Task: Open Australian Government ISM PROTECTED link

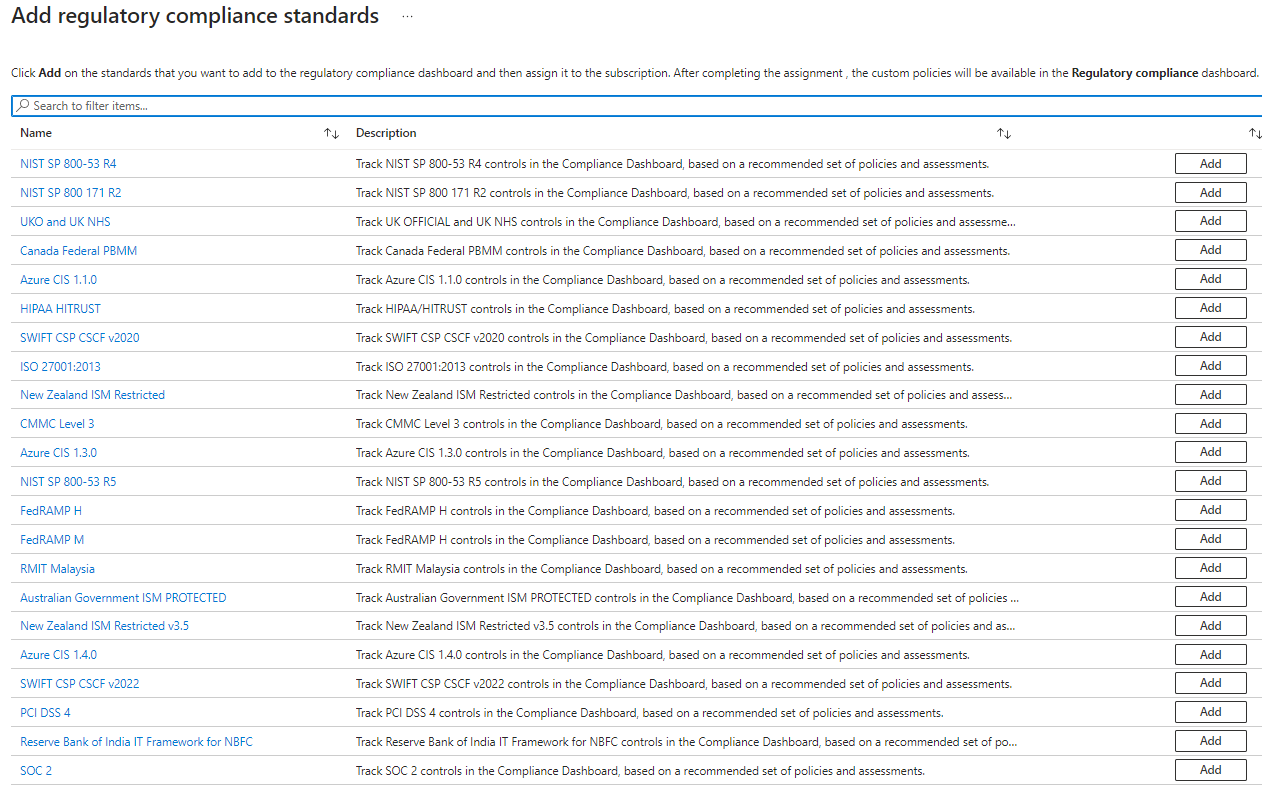Action: tap(123, 598)
